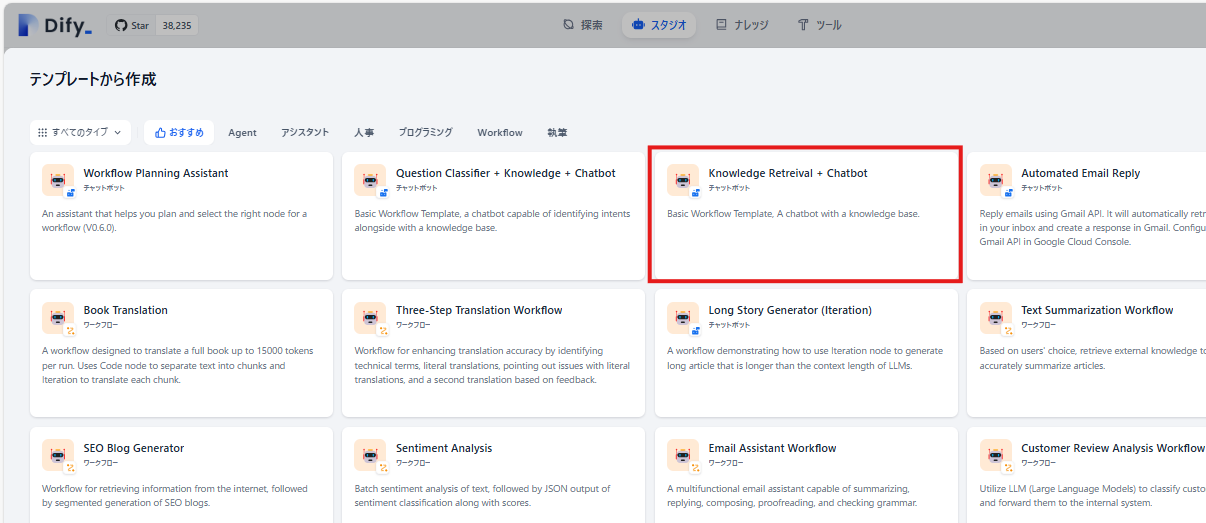Open the Question Classifier + Knowledge + Chatbot title

point(506,173)
